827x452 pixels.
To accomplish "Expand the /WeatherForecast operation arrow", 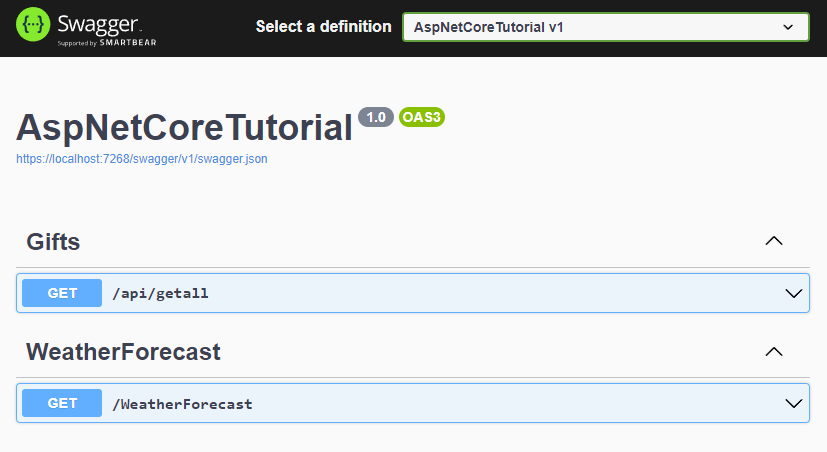I will 794,403.
